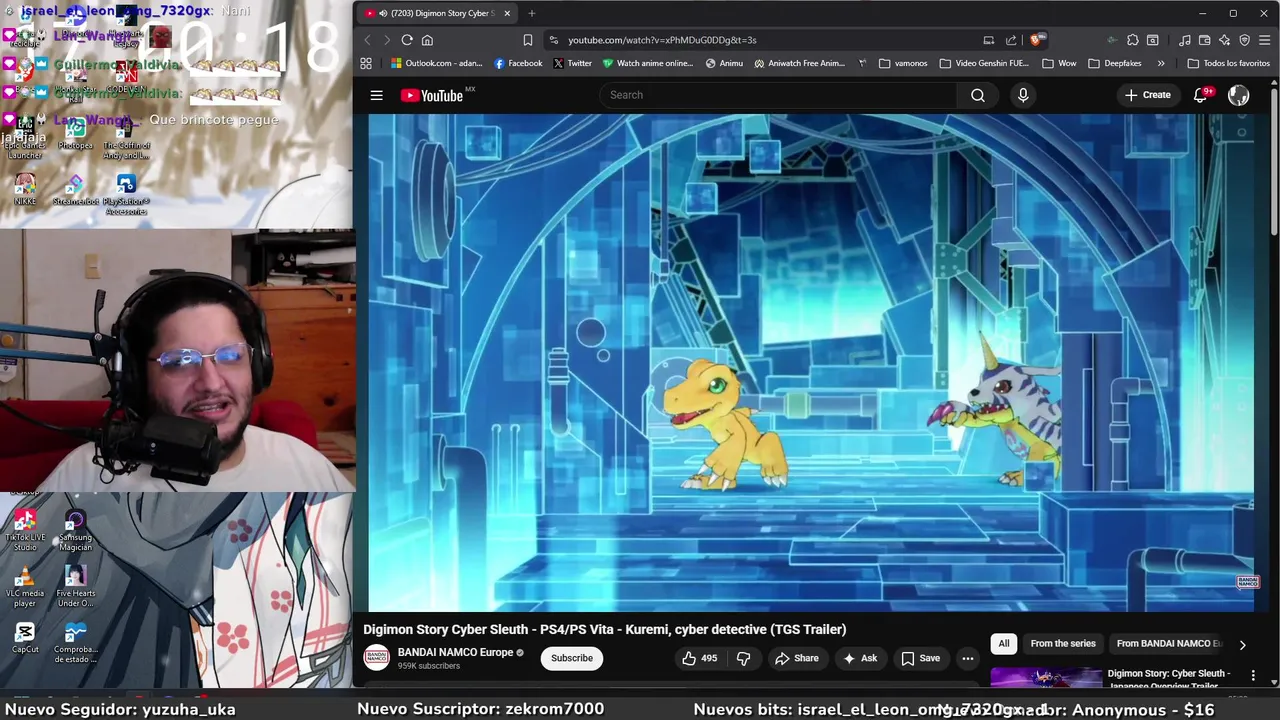Viewport: 1280px width, 720px height.
Task: Show more filter chips with right chevron
Action: pyautogui.click(x=1242, y=645)
